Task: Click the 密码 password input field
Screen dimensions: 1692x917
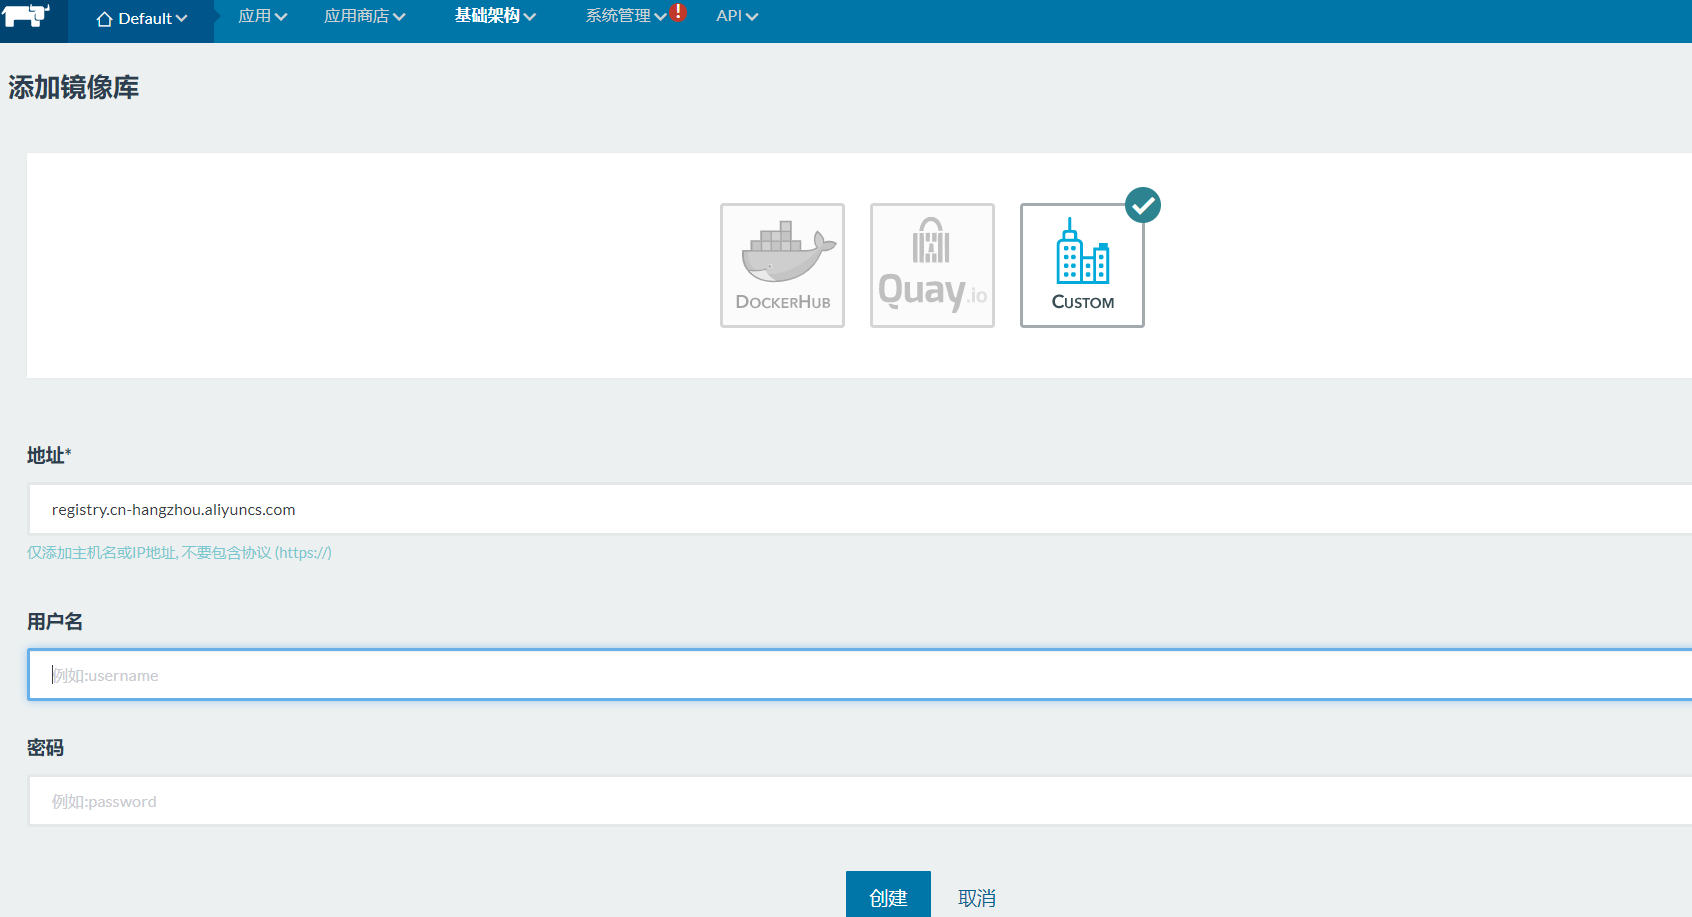Action: click(x=860, y=801)
